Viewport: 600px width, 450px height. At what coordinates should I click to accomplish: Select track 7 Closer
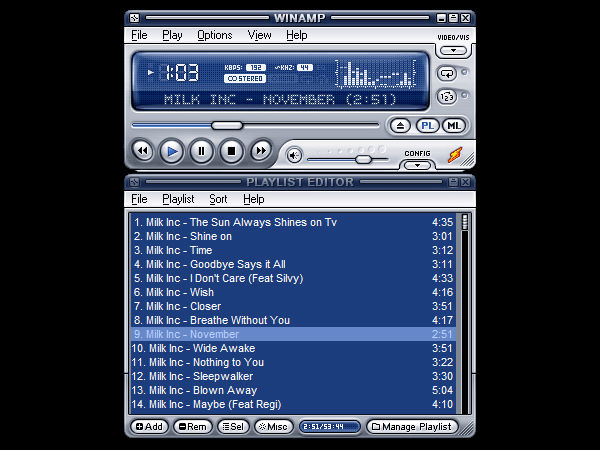click(293, 306)
